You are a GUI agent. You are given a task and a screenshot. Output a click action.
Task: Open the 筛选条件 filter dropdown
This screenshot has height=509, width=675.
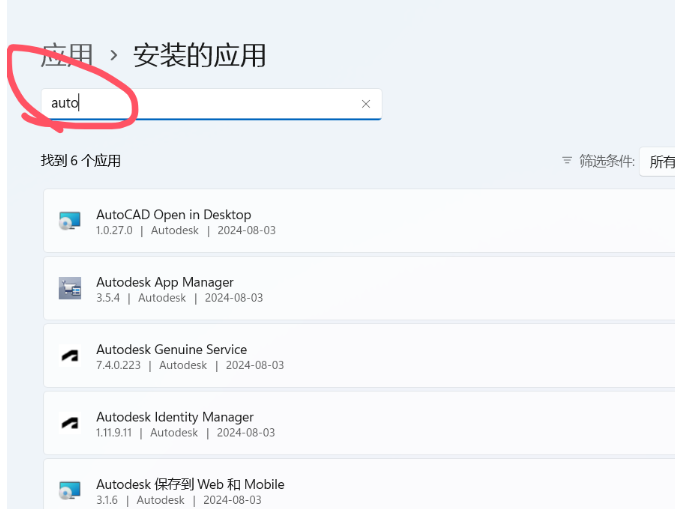point(657,161)
